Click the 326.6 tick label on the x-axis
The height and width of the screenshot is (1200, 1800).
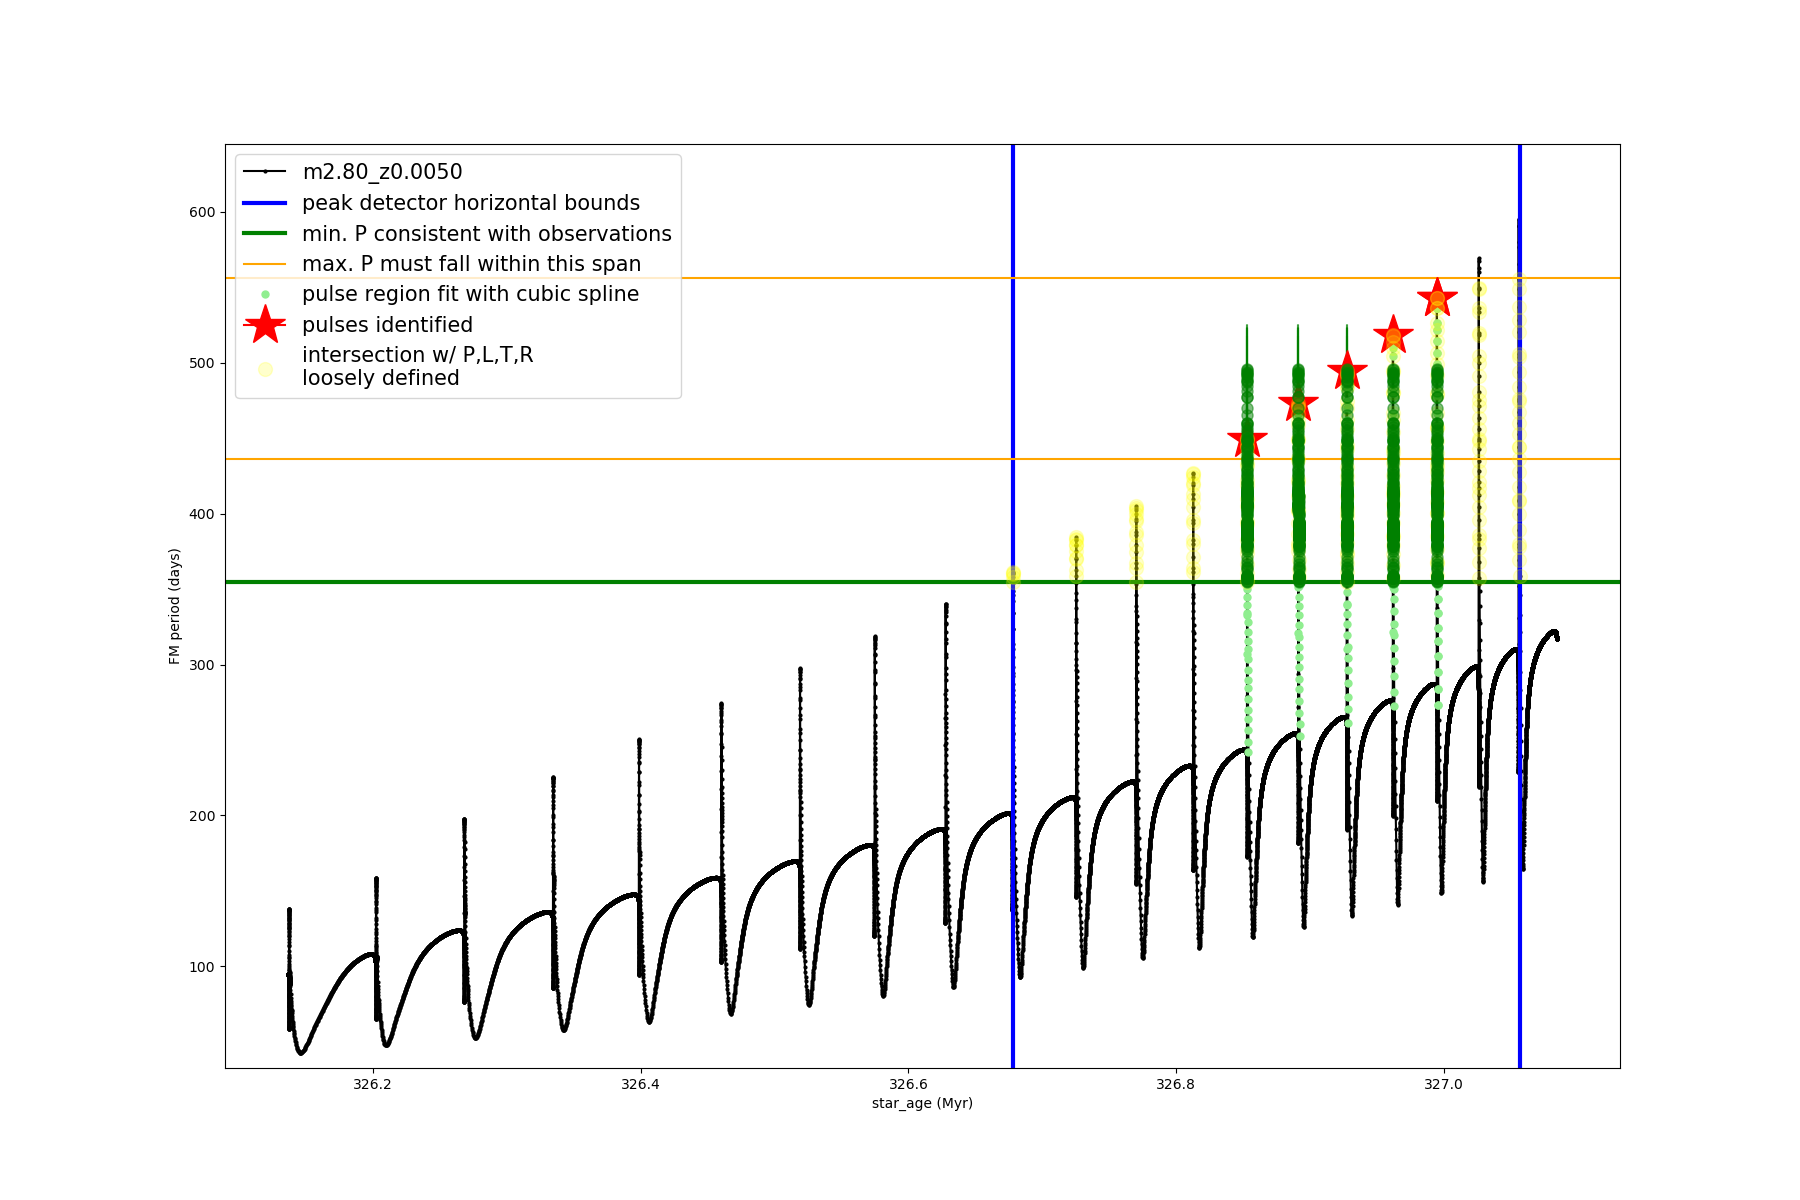[x=907, y=1084]
